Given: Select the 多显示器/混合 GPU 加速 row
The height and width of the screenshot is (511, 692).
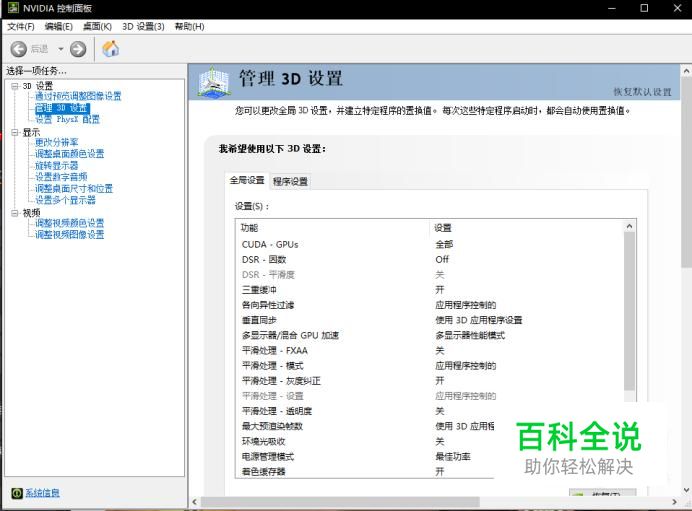Looking at the screenshot, I should pos(430,335).
